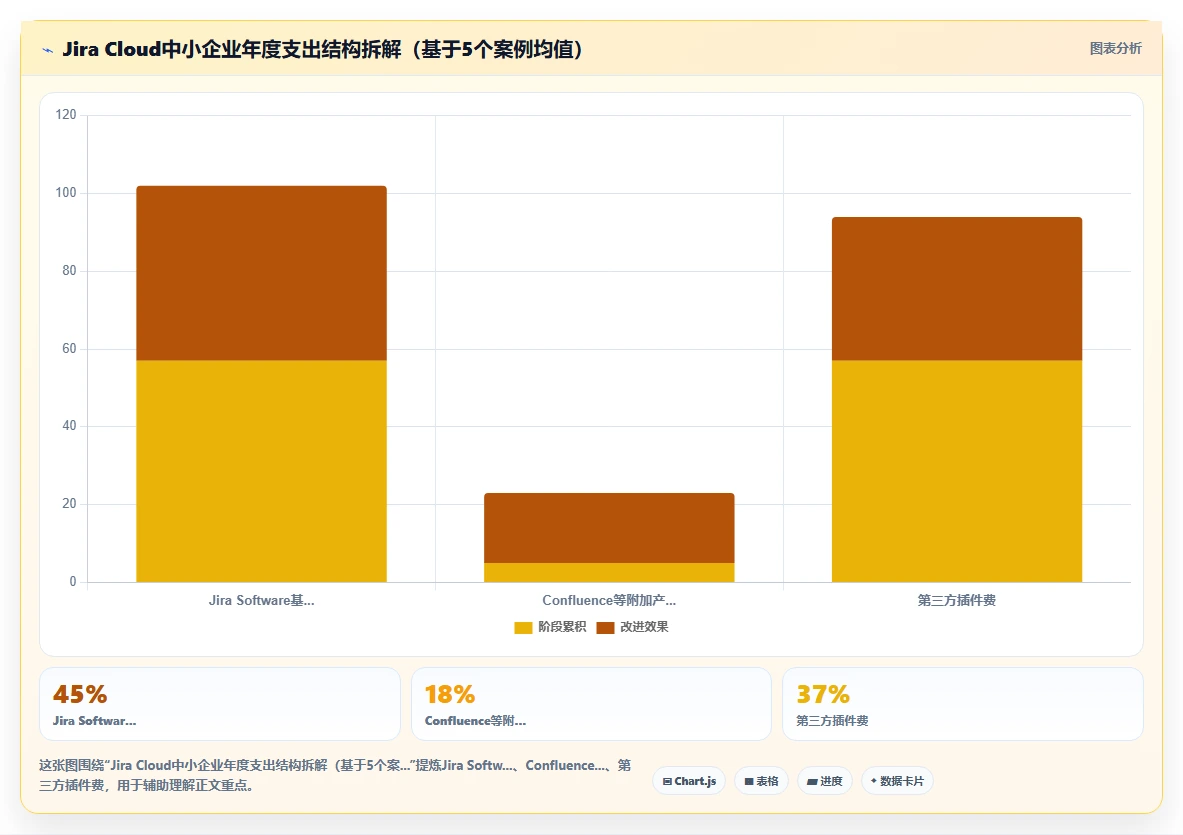The width and height of the screenshot is (1183, 835).
Task: Toggle the 改进效果 legend swatch
Action: point(605,628)
